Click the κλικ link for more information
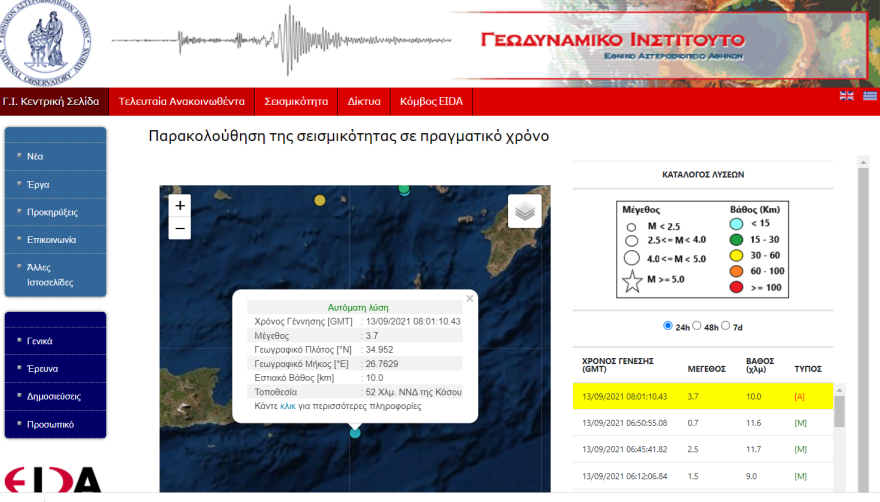This screenshot has height=502, width=880. click(288, 406)
